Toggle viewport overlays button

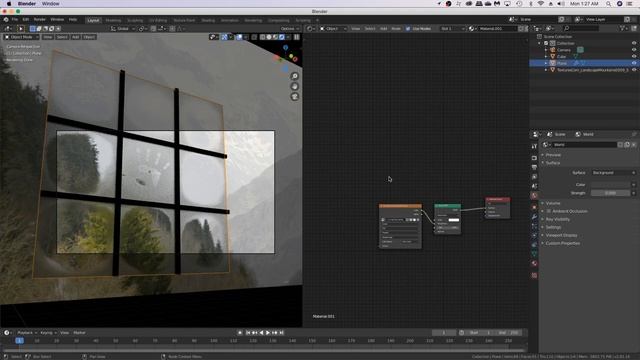[x=239, y=37]
